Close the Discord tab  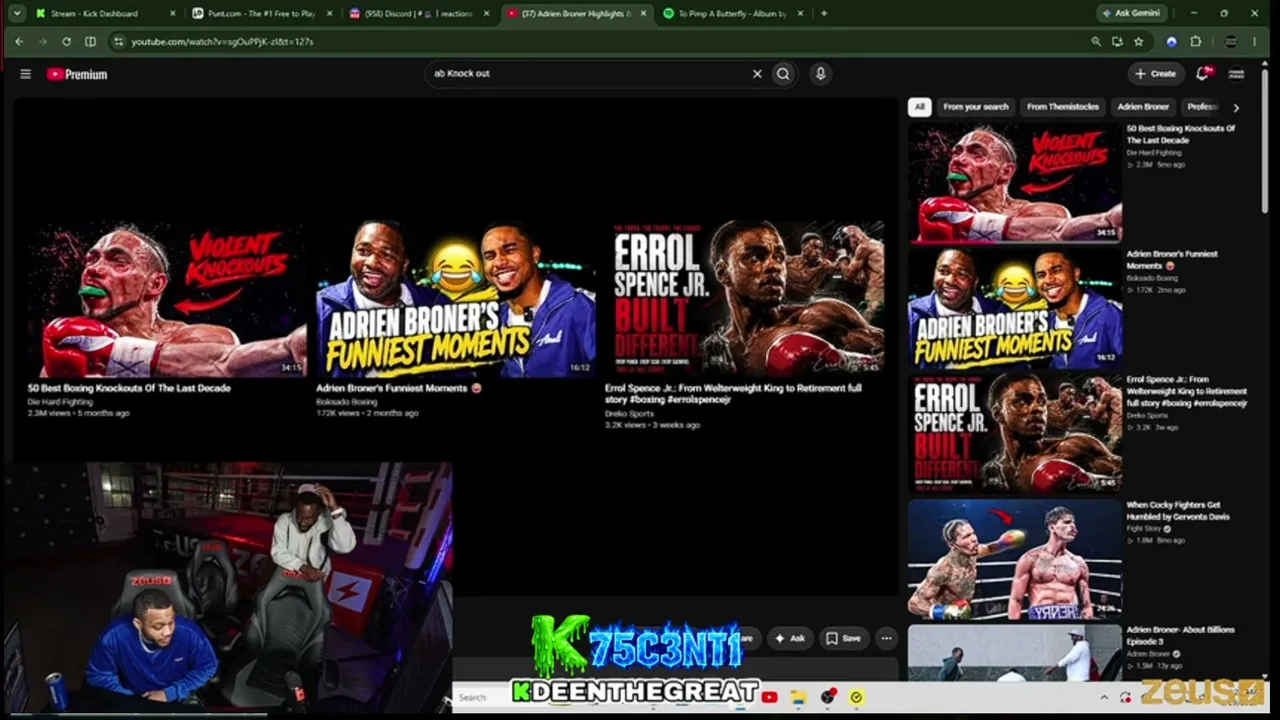click(487, 14)
